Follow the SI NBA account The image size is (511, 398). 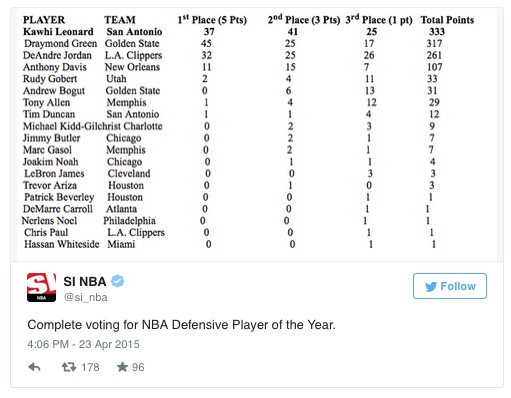coord(450,286)
